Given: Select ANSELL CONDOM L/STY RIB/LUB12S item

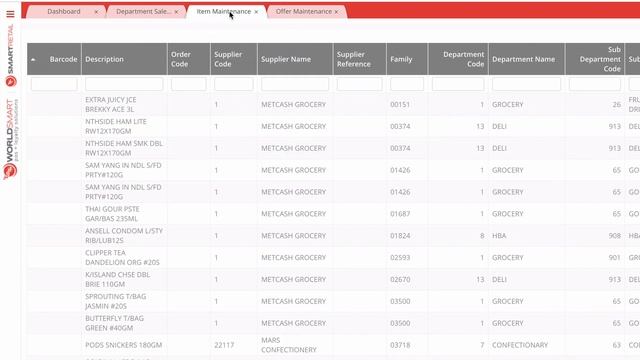Looking at the screenshot, I should (124, 236).
